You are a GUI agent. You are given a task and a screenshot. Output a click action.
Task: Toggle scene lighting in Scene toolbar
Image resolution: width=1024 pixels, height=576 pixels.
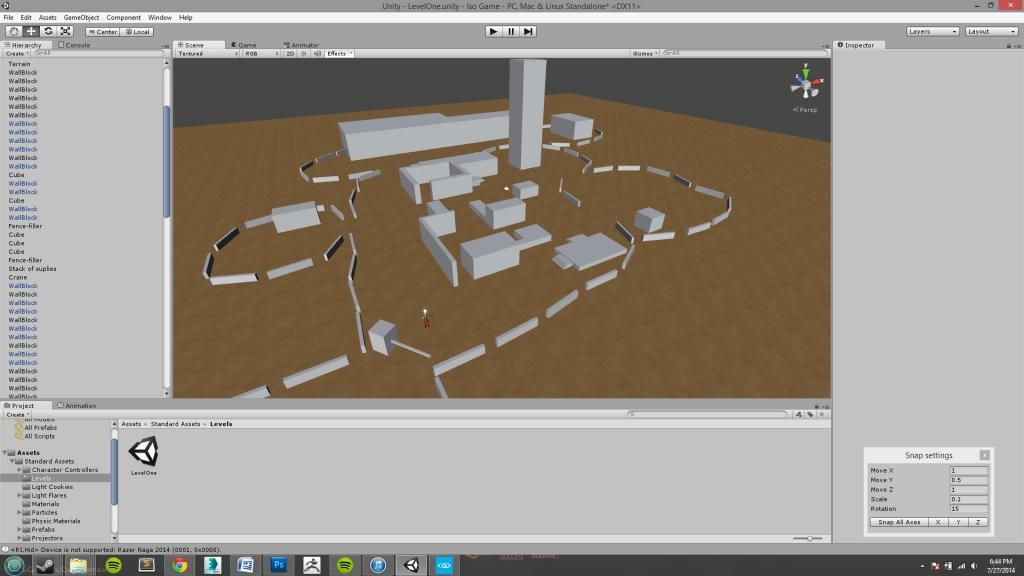pos(303,53)
